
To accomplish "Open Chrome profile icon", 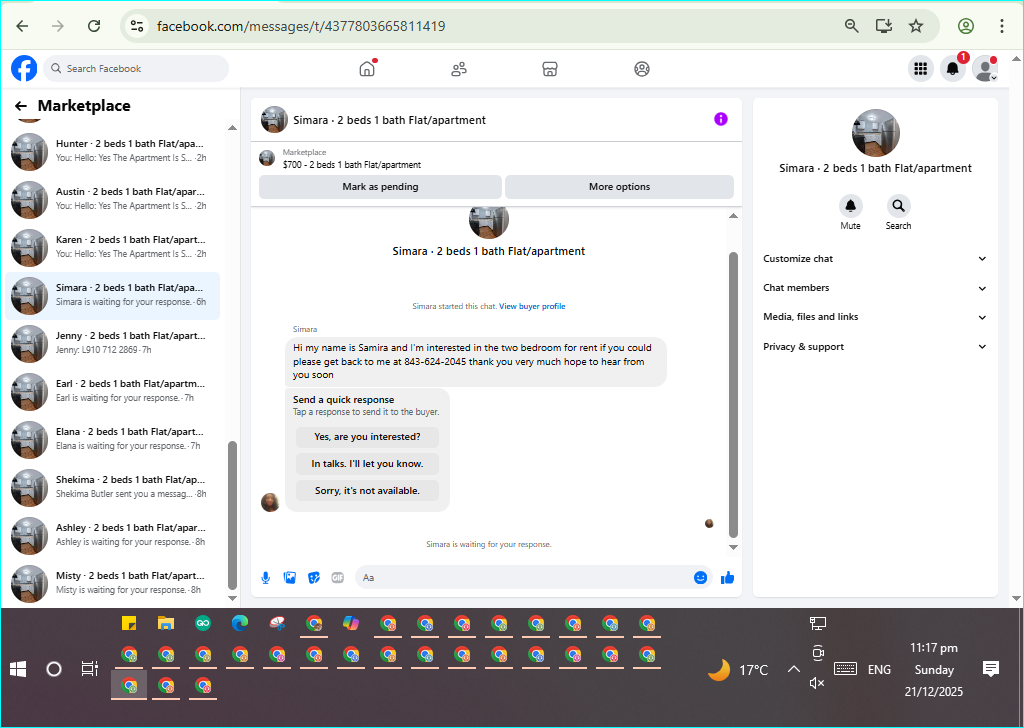I will coord(966,26).
